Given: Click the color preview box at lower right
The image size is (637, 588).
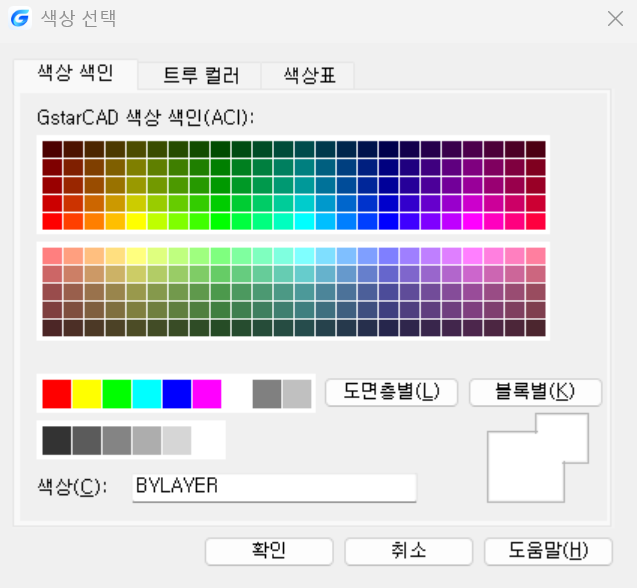Looking at the screenshot, I should pyautogui.click(x=537, y=458).
